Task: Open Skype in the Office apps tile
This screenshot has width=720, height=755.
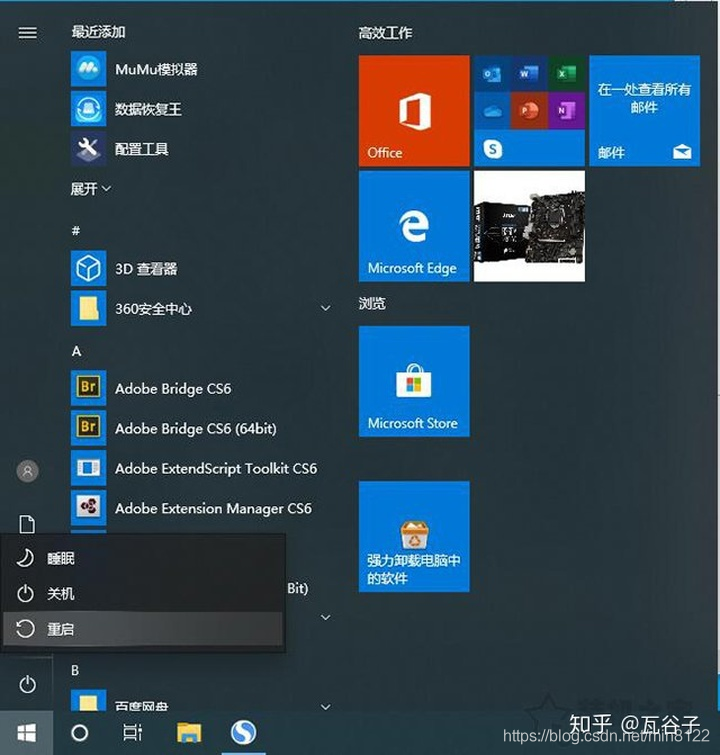Action: click(x=492, y=149)
